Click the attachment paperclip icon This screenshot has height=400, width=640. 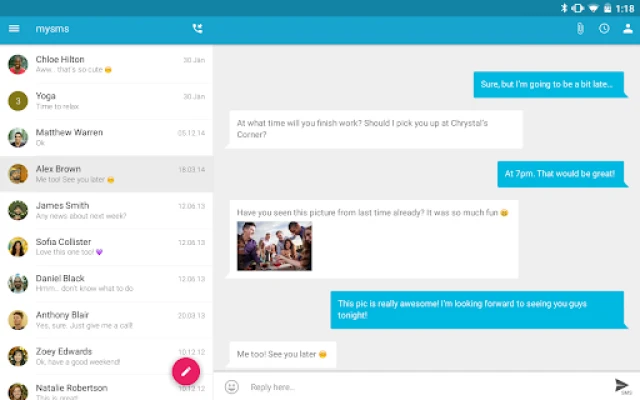pyautogui.click(x=580, y=29)
